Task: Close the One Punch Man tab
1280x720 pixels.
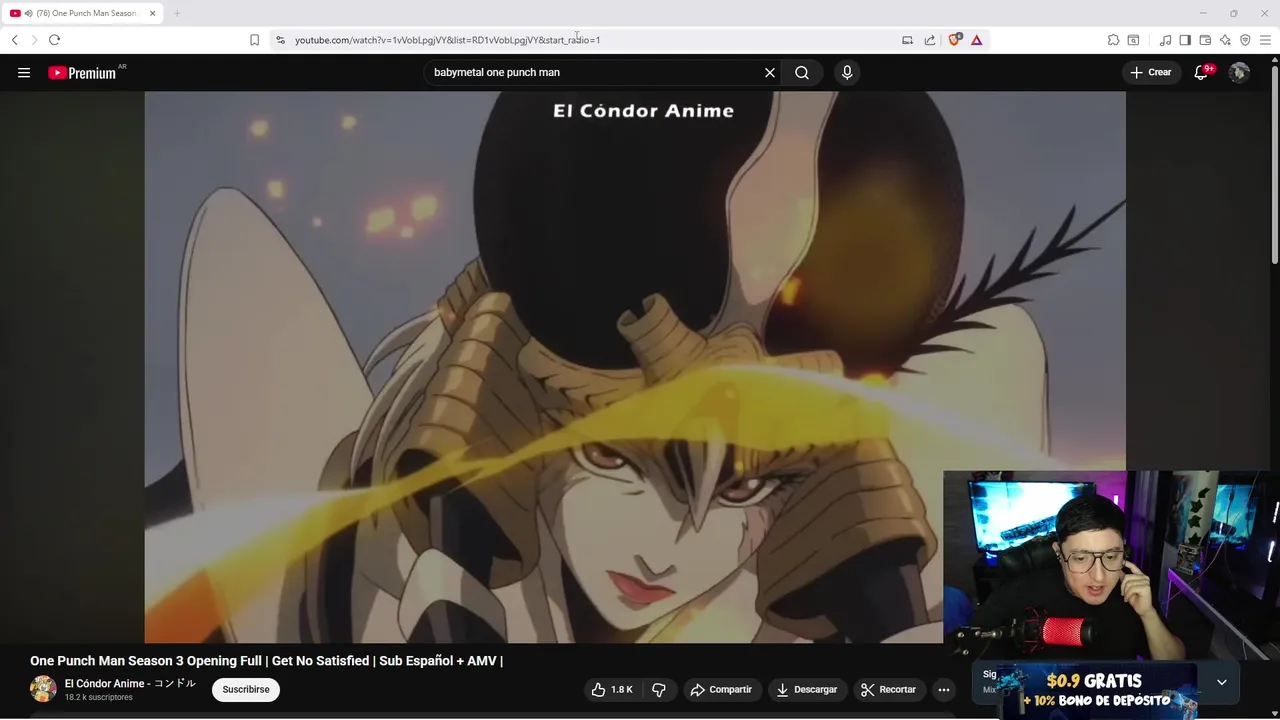Action: pos(153,13)
